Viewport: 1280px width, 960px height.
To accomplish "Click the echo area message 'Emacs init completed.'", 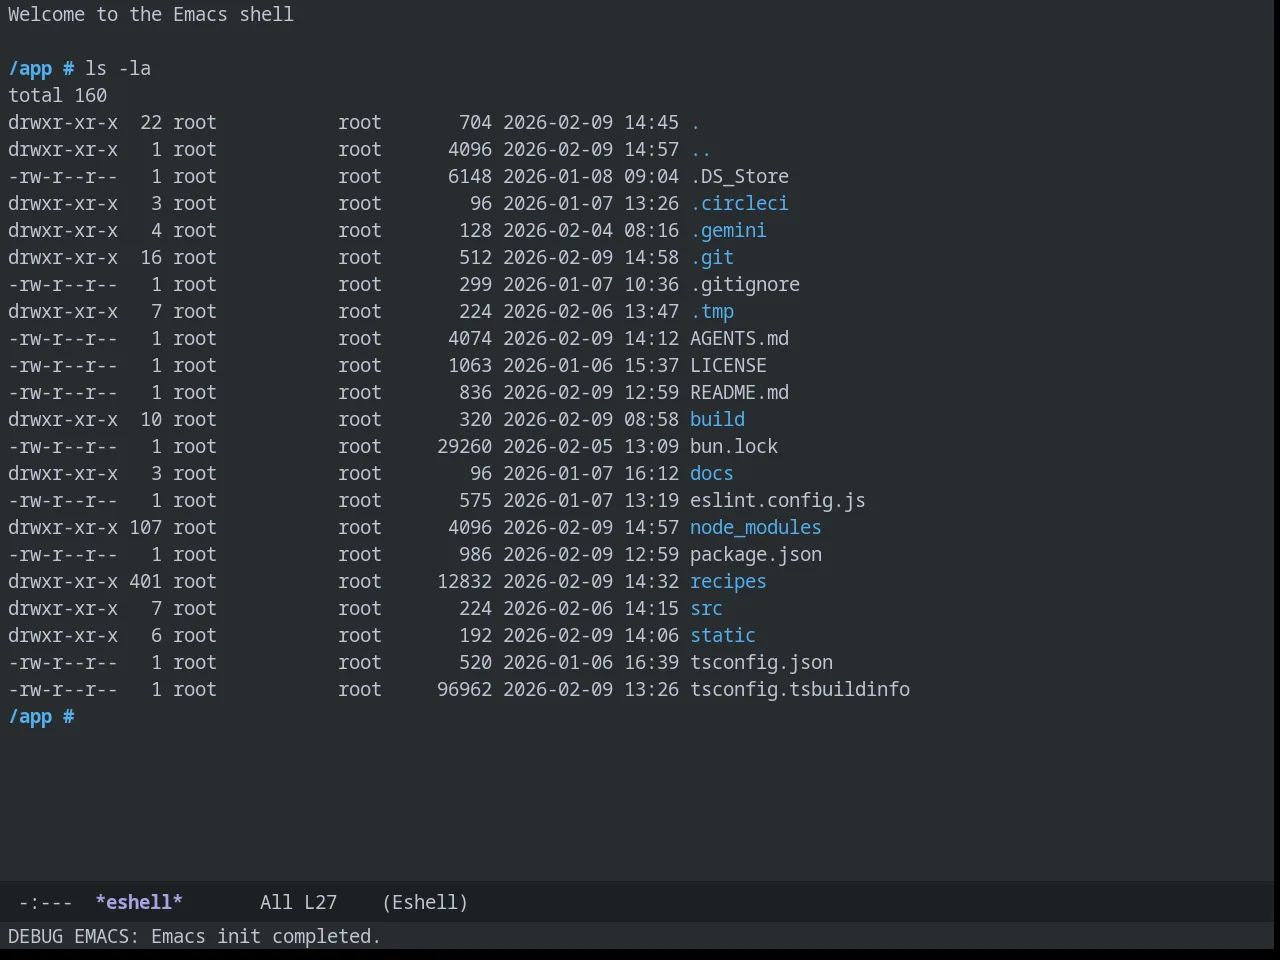I will [x=266, y=936].
